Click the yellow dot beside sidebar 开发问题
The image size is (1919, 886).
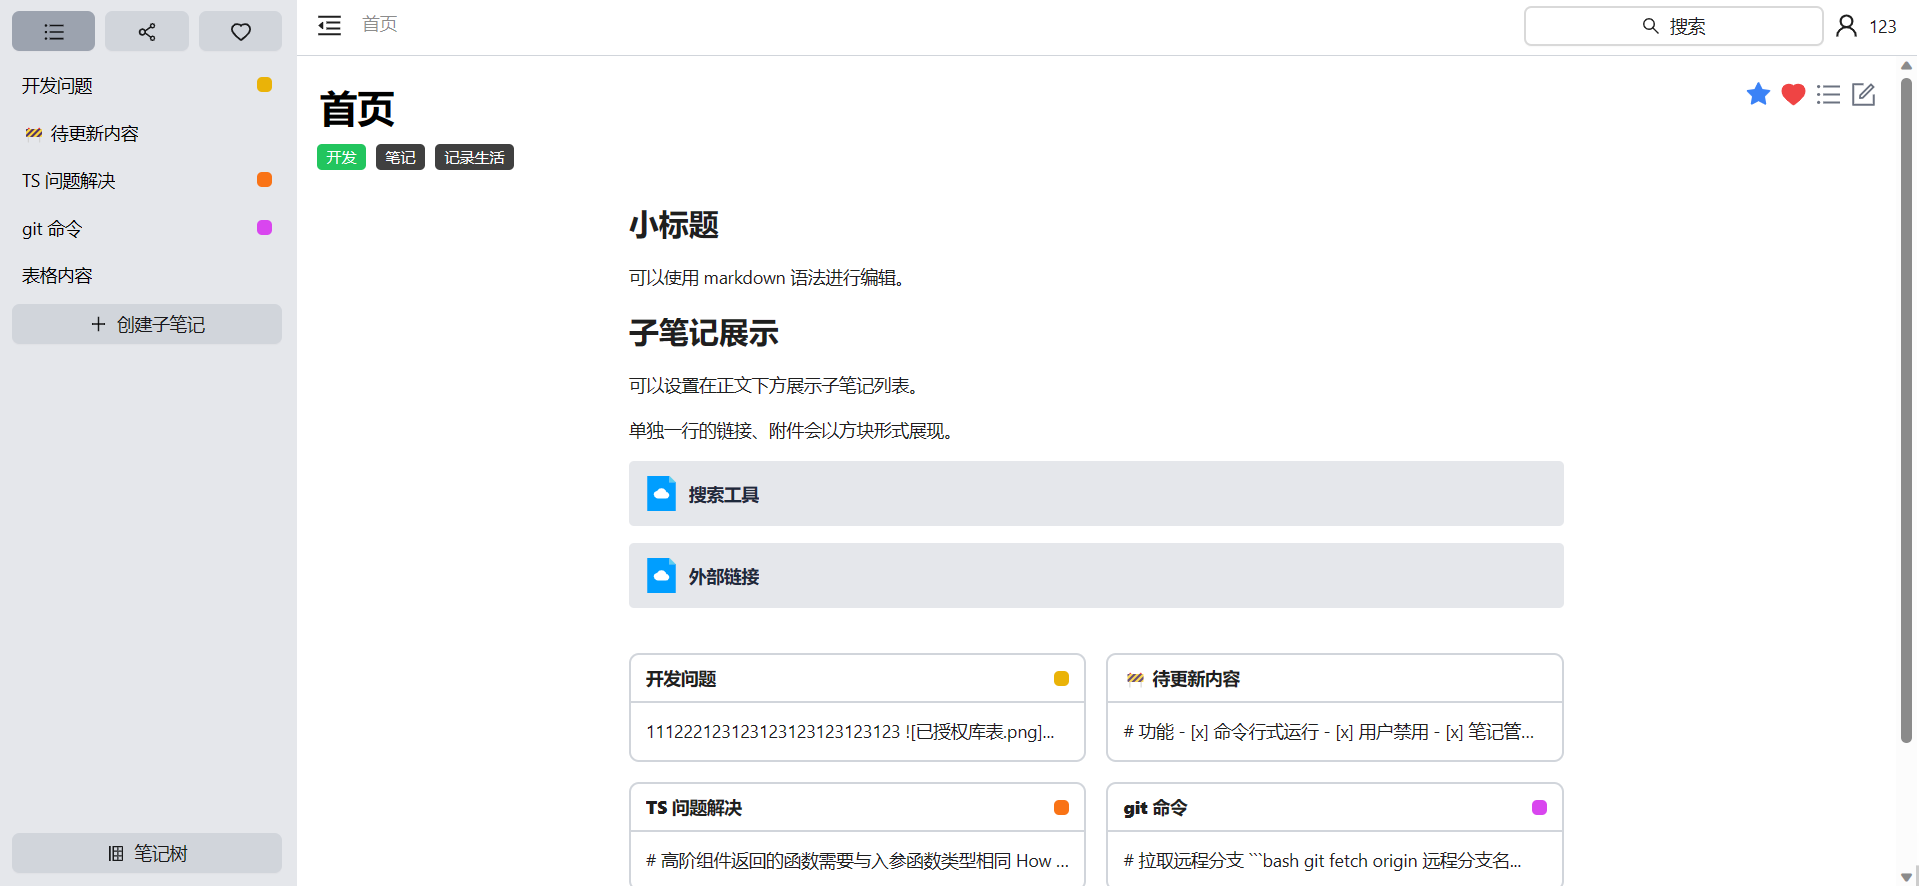[x=264, y=85]
